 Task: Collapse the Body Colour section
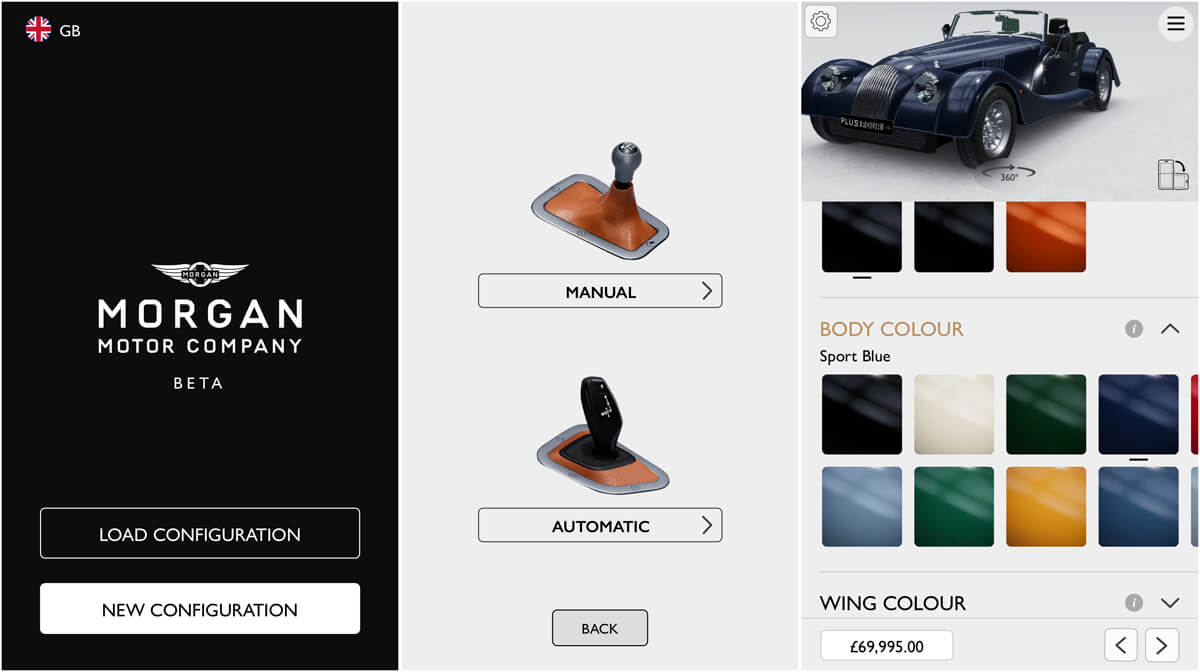pos(1170,328)
